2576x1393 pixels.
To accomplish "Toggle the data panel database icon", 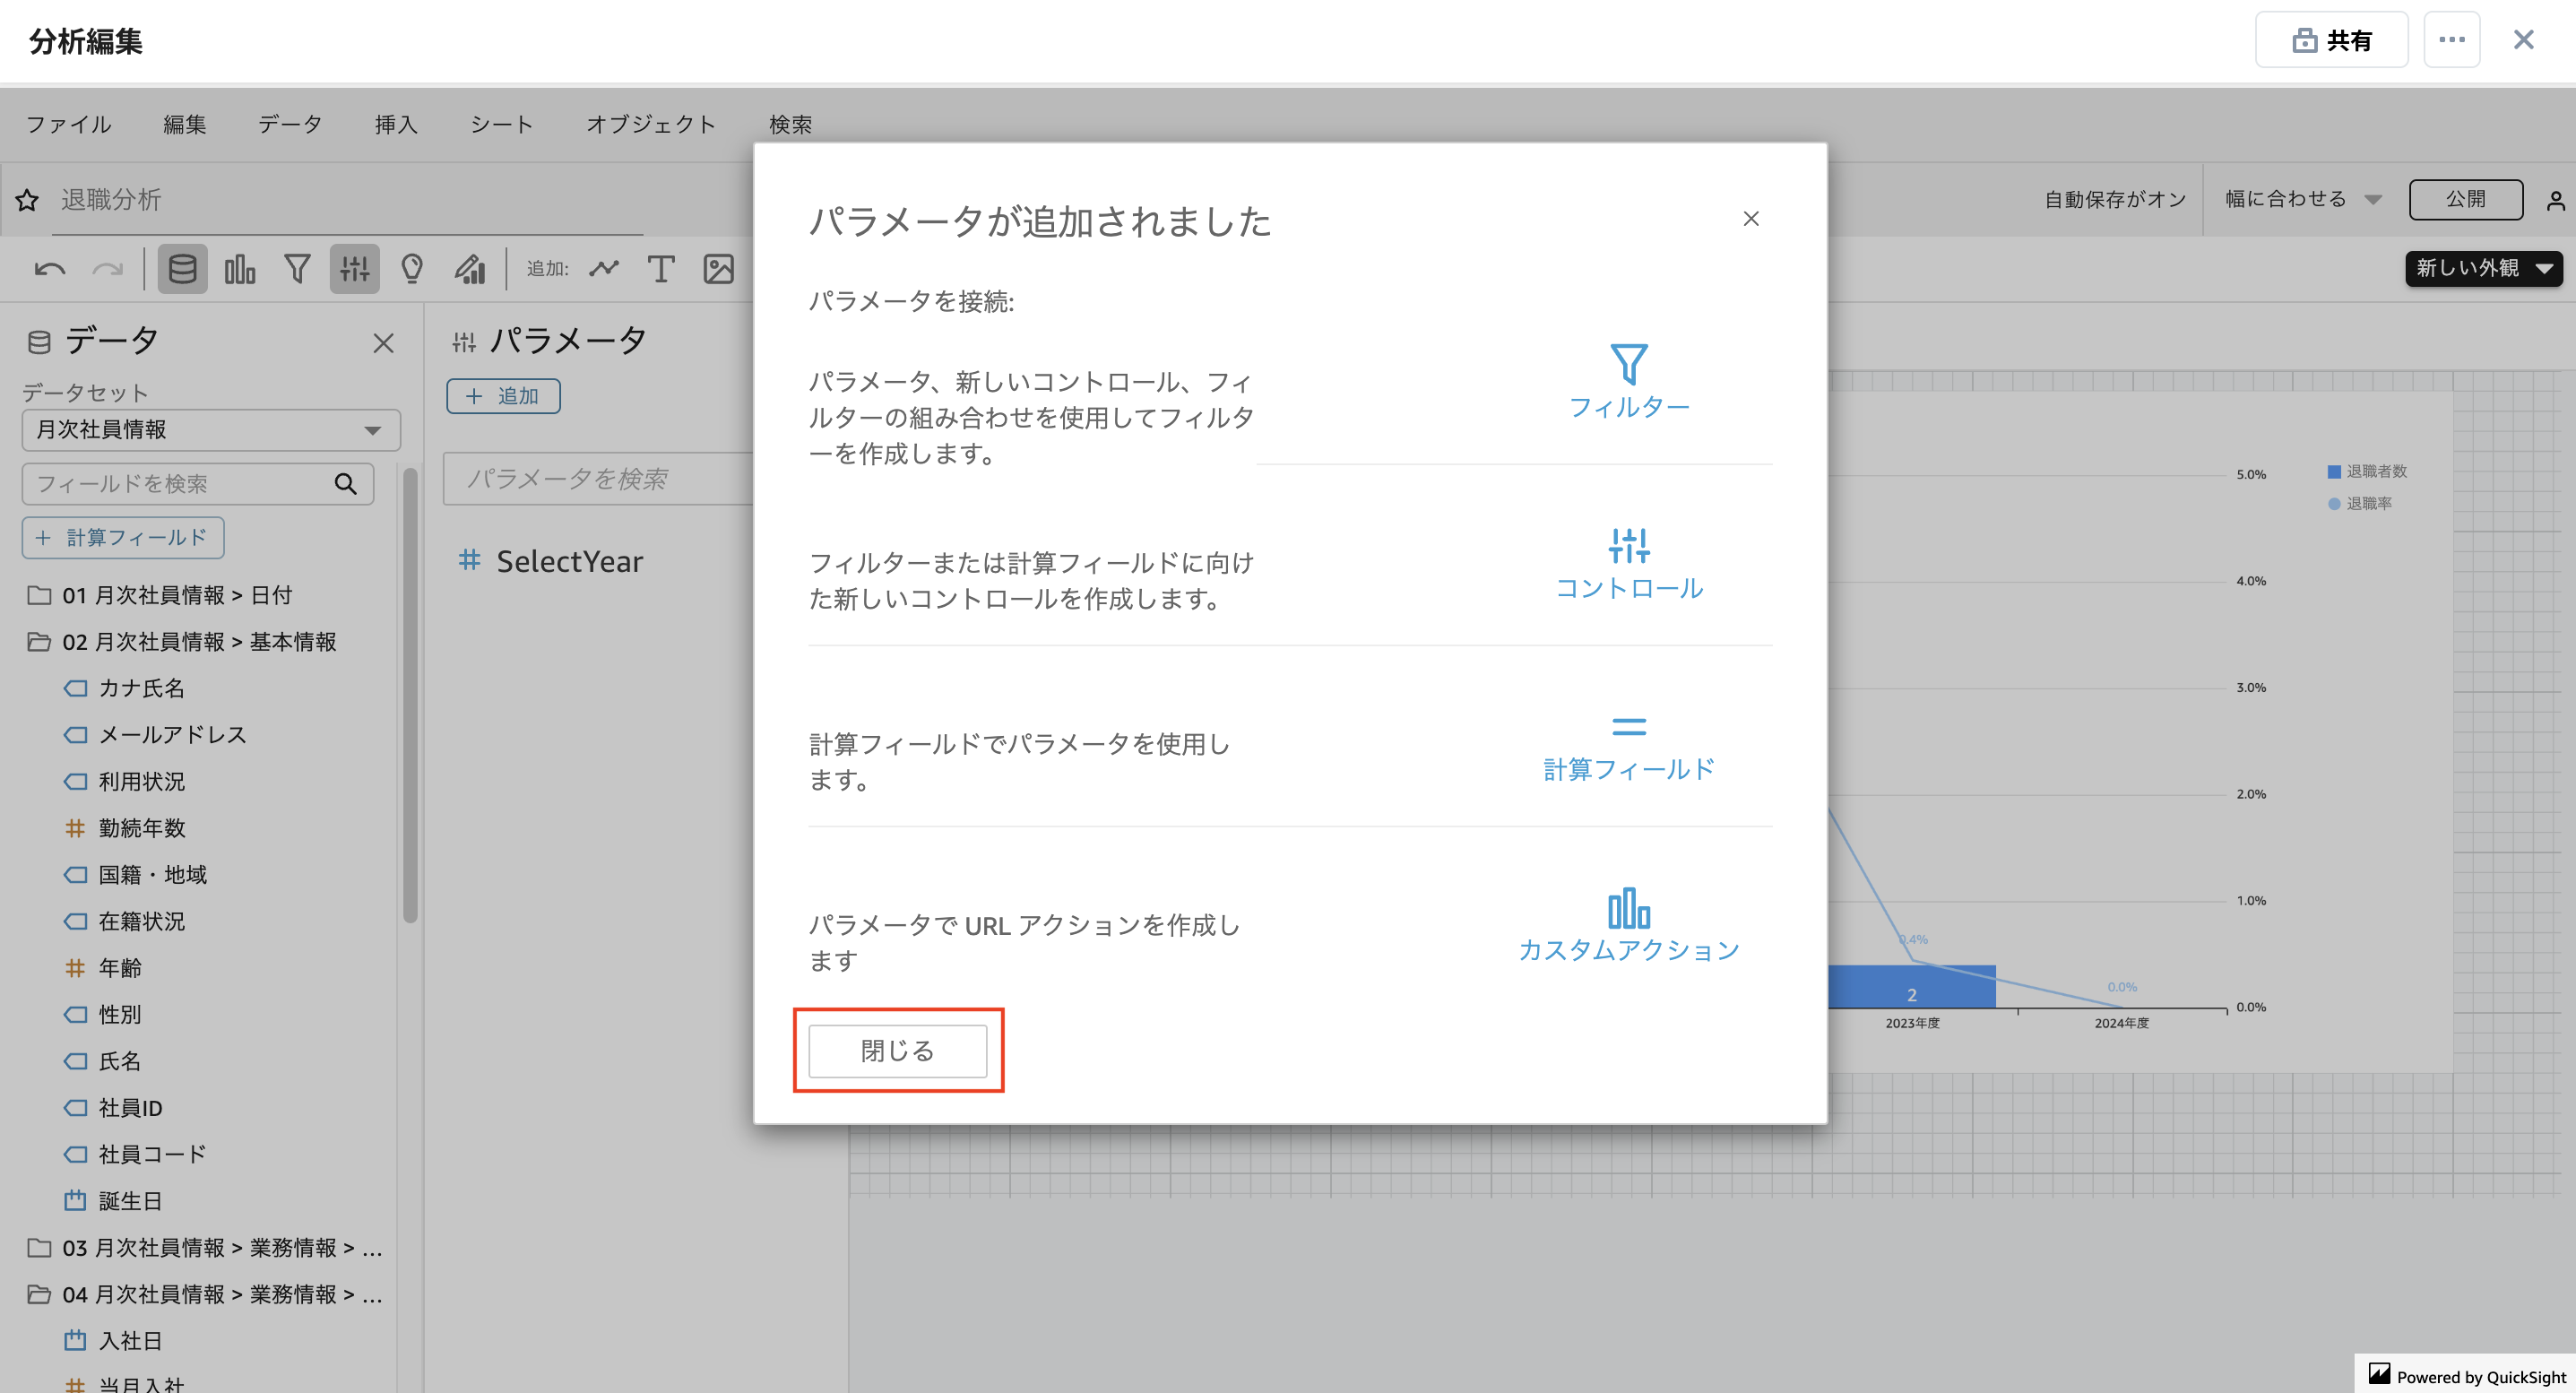I will pyautogui.click(x=182, y=269).
